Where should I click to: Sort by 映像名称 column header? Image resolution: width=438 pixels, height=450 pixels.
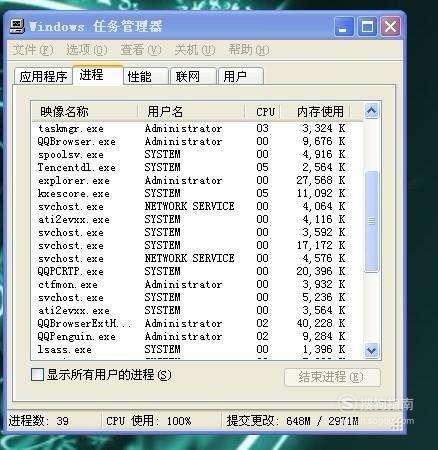[x=85, y=111]
